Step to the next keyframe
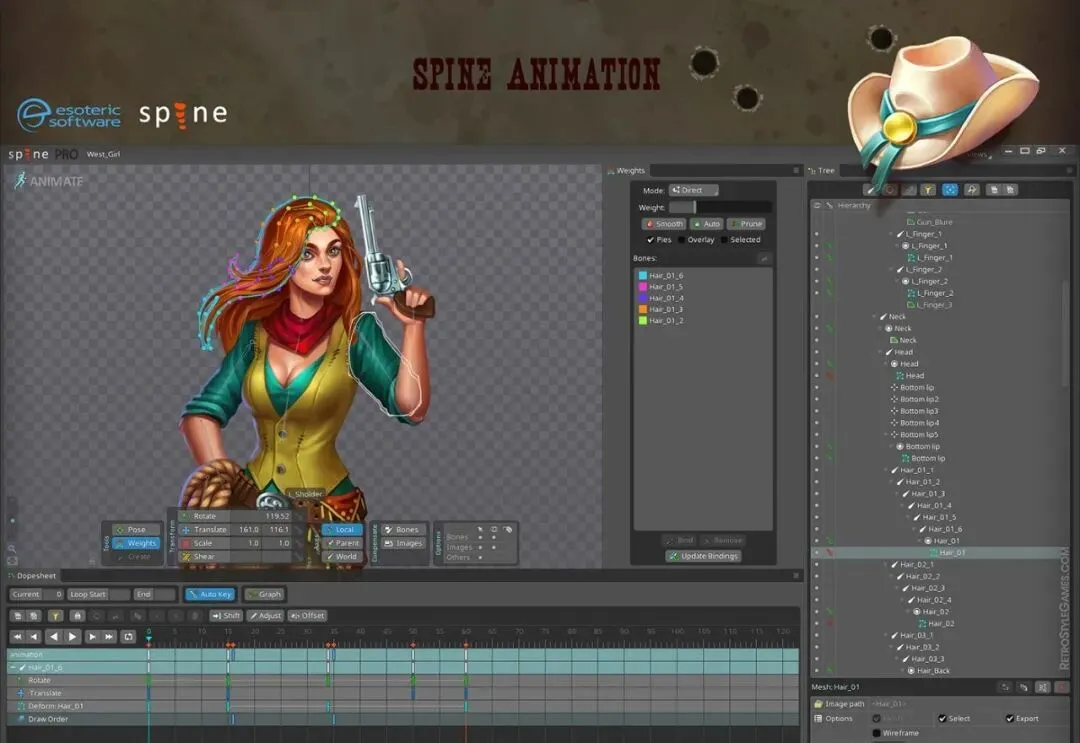Viewport: 1080px width, 743px height. [x=92, y=637]
